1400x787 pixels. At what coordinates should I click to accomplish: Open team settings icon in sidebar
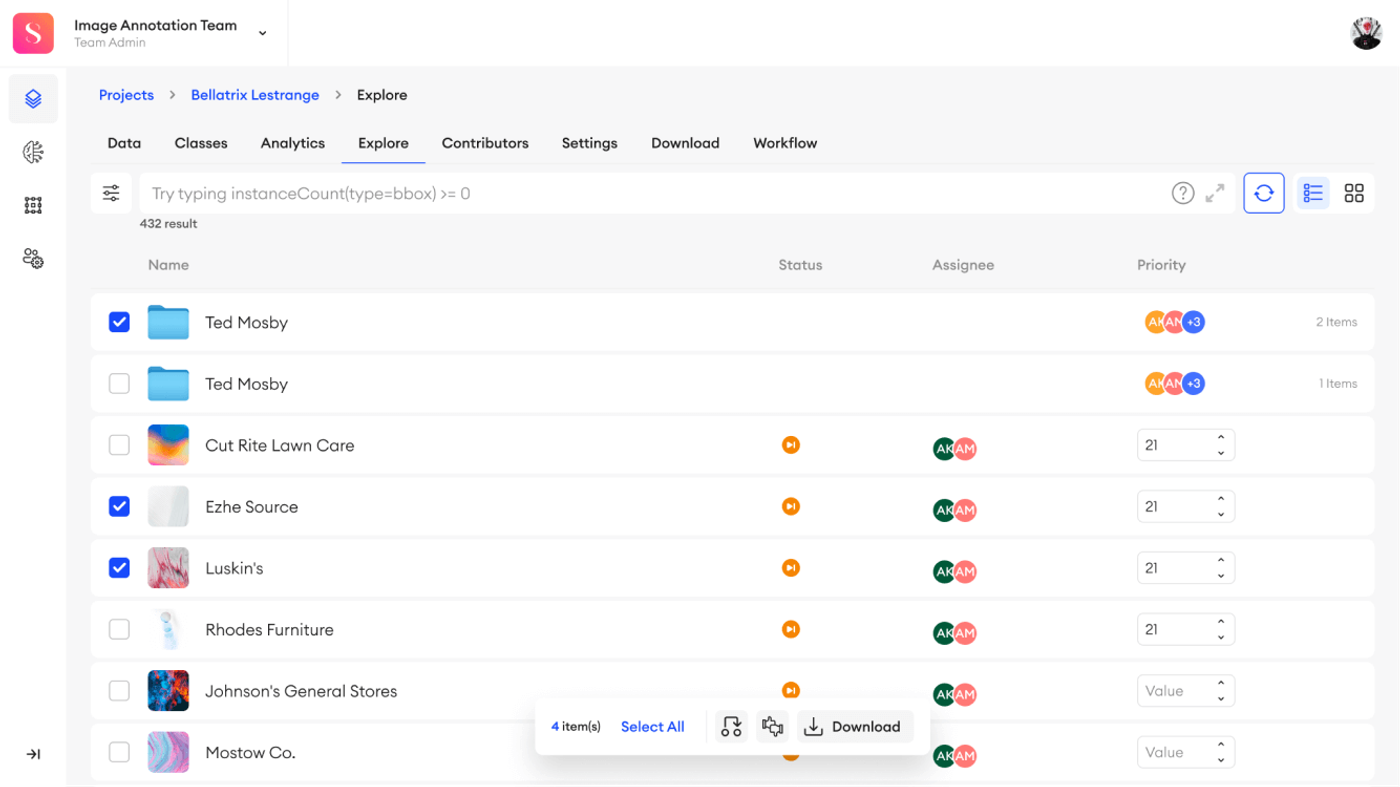pos(33,259)
